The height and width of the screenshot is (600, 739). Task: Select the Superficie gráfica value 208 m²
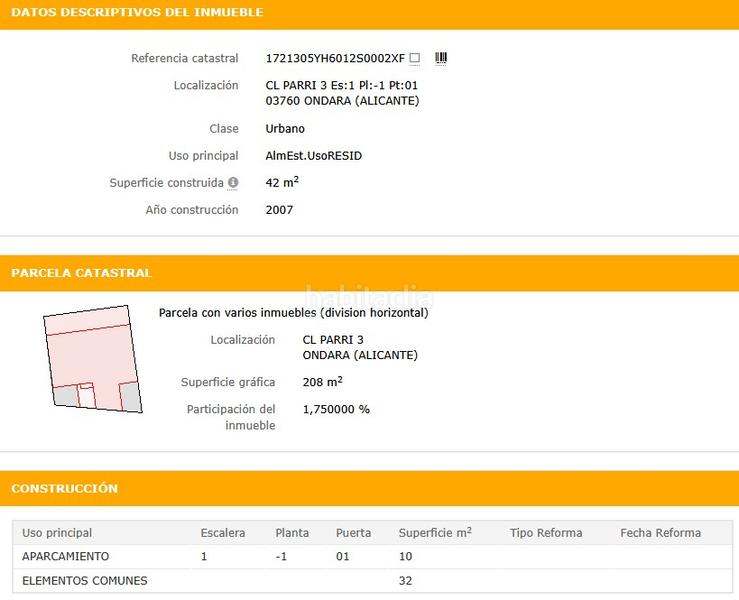[322, 381]
